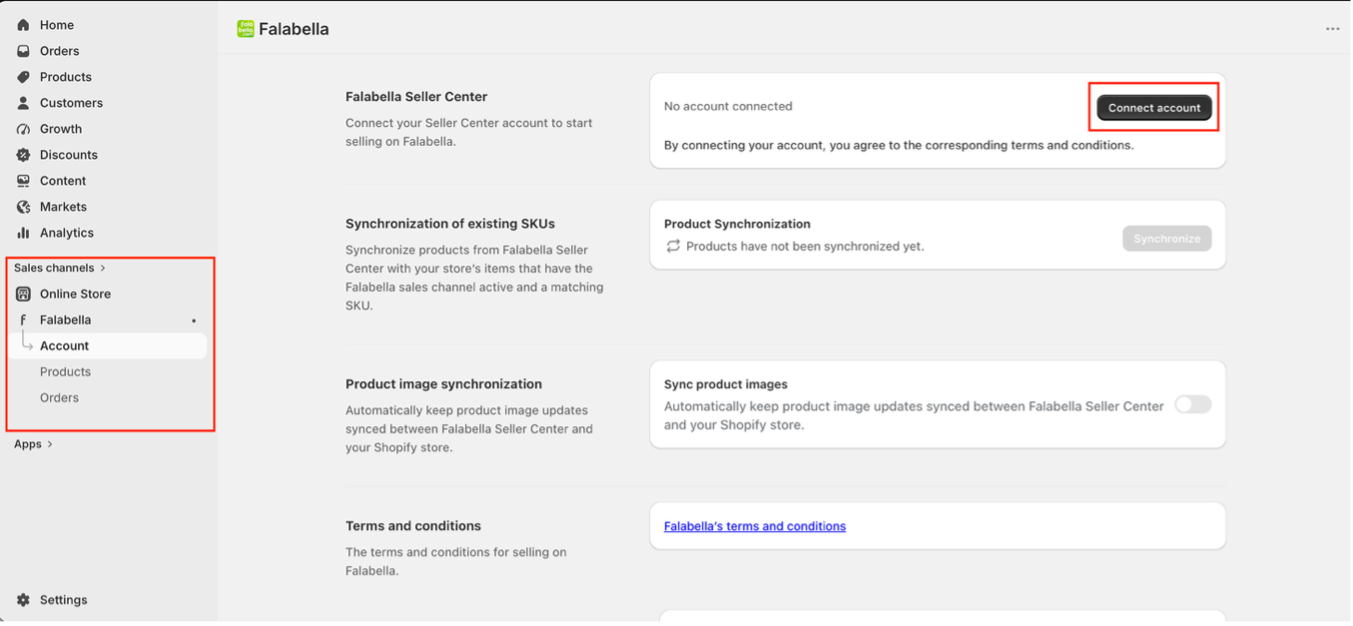1353x626 pixels.
Task: Click the 'Falabella Seller Center' heading
Action: (x=416, y=97)
